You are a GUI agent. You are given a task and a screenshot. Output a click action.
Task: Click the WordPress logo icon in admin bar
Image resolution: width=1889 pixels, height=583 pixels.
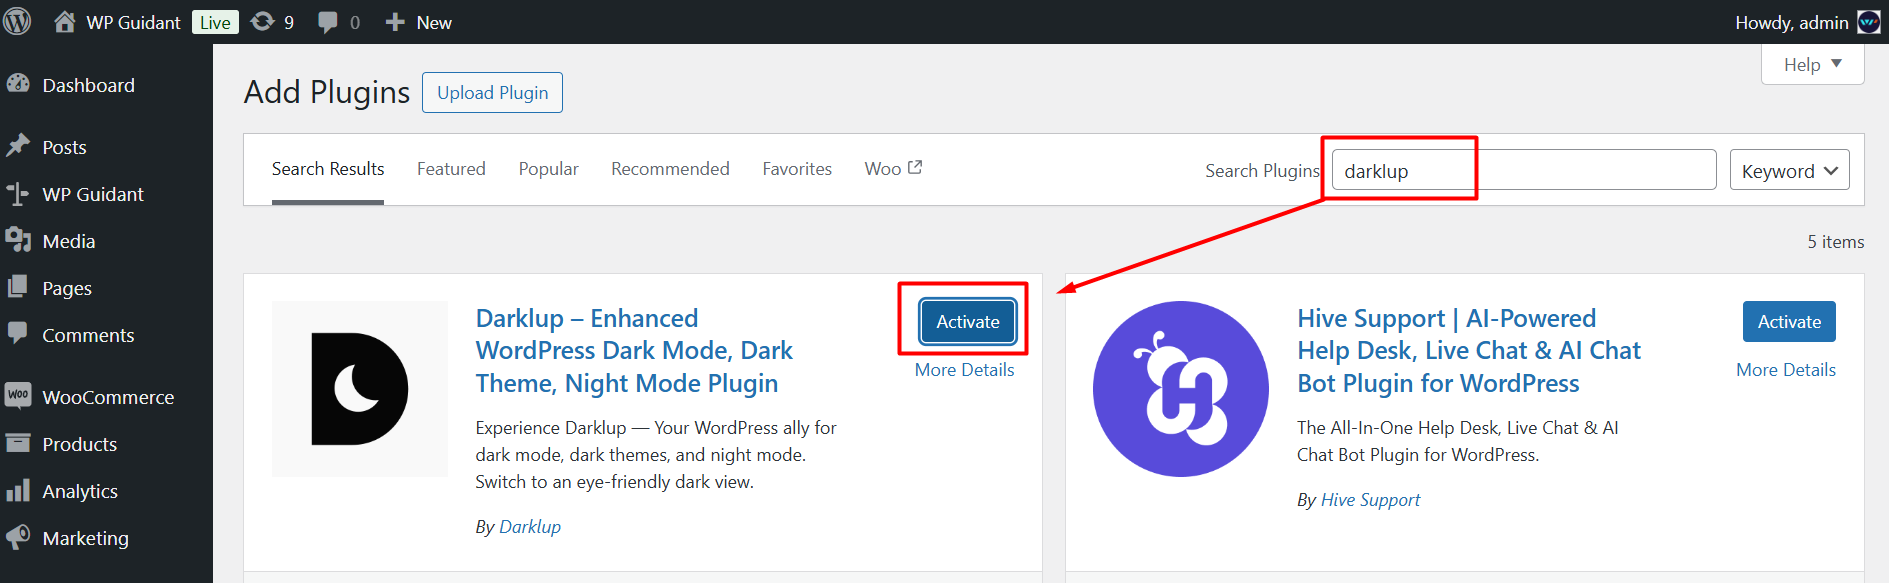coord(17,21)
